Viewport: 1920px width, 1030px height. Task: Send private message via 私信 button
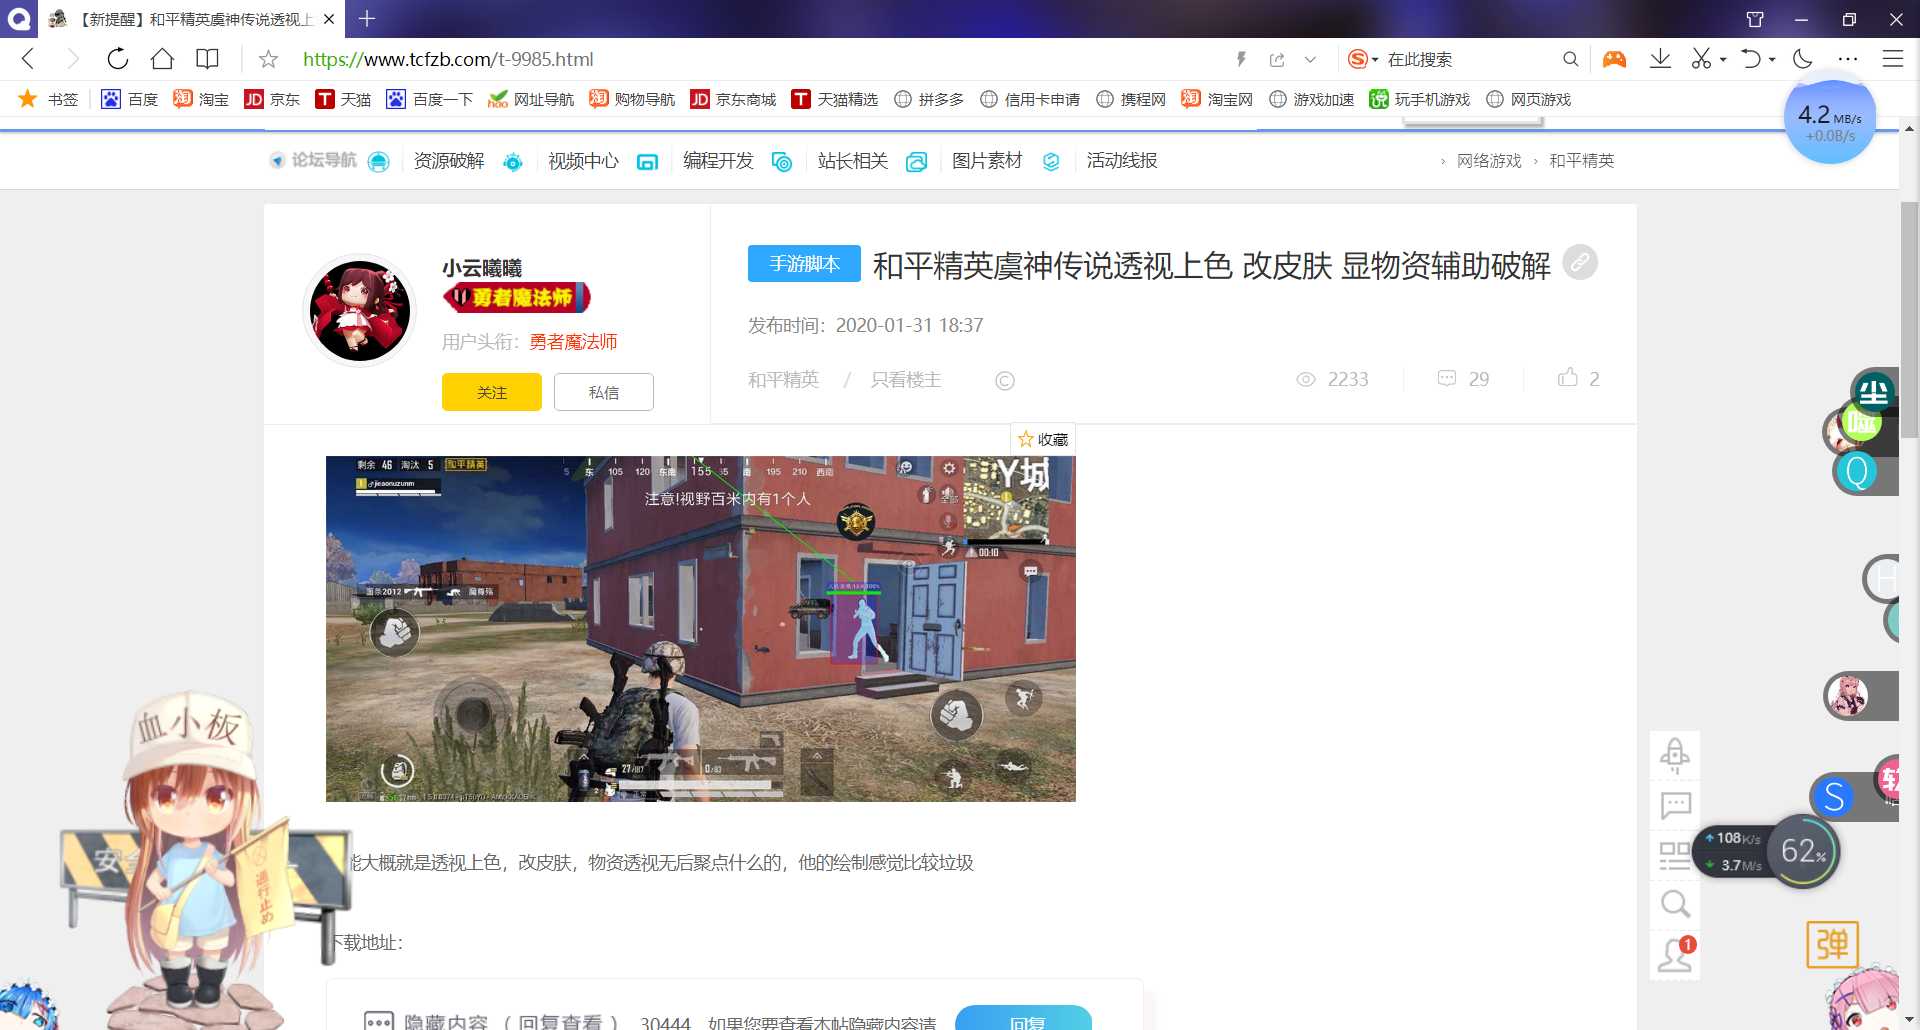(x=604, y=392)
